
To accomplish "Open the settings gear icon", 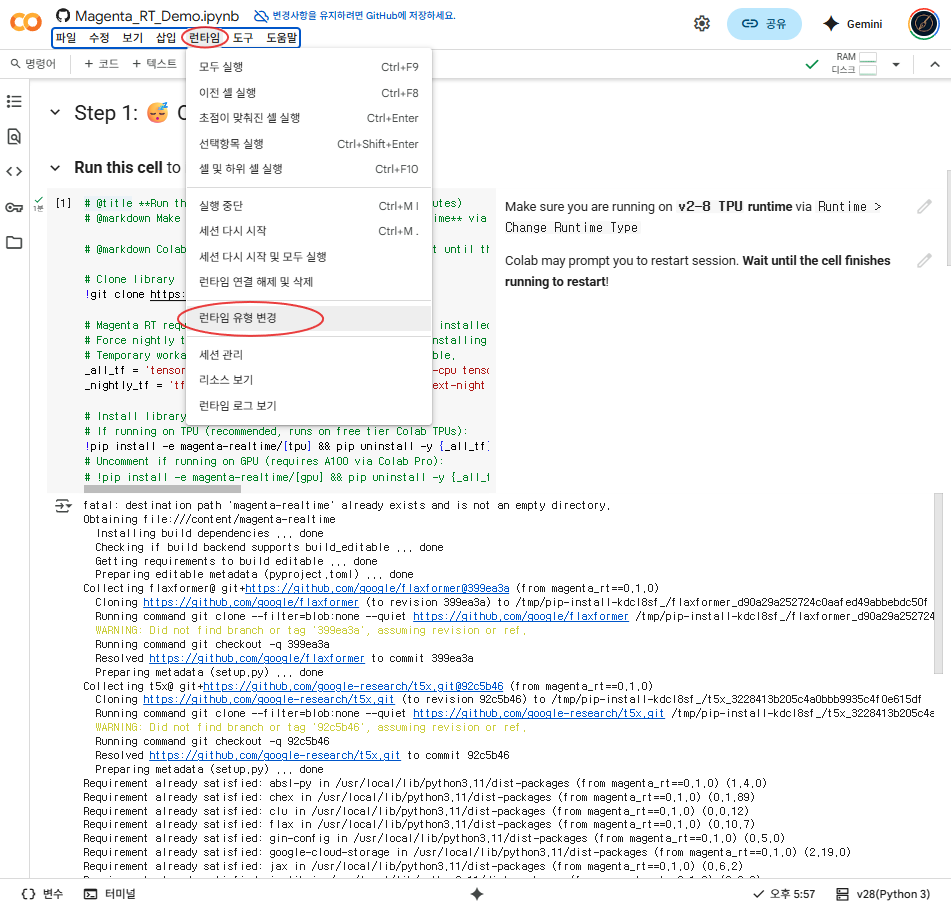I will coord(702,24).
